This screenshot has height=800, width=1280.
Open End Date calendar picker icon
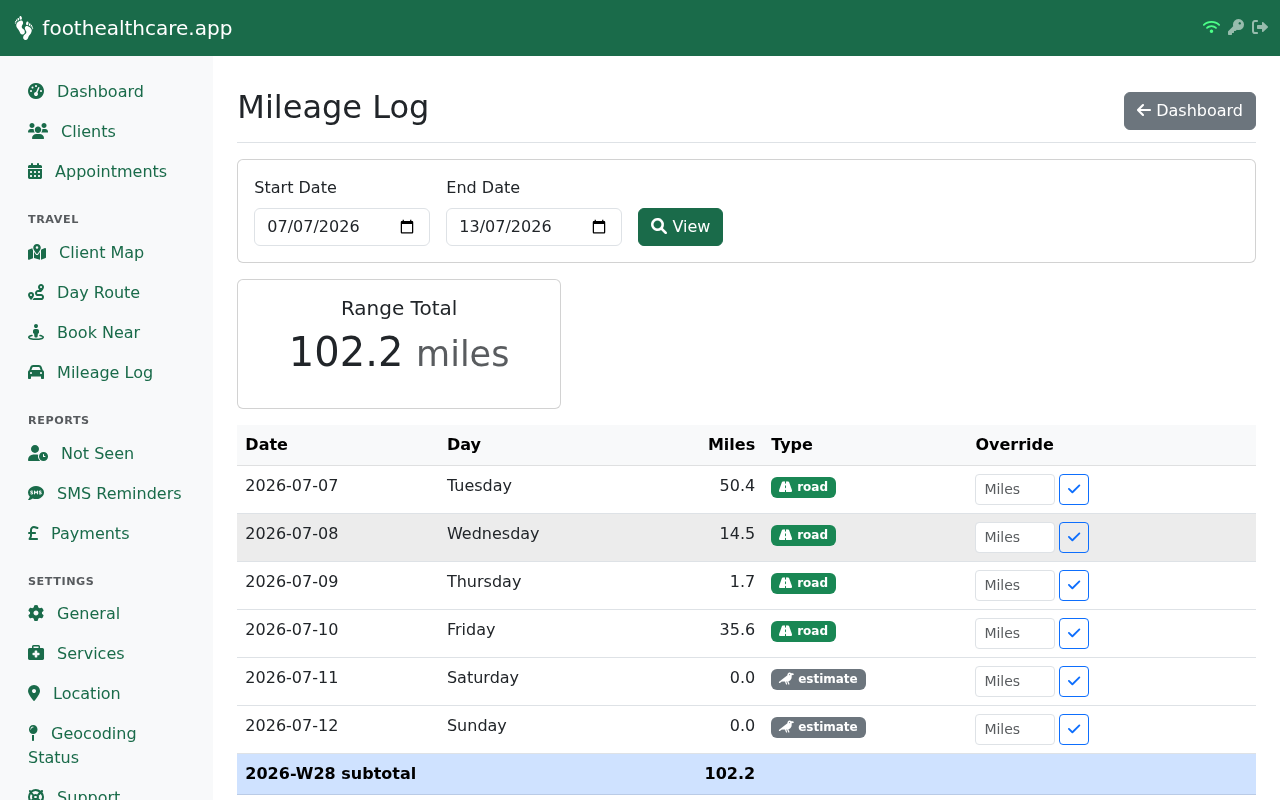[x=599, y=227]
